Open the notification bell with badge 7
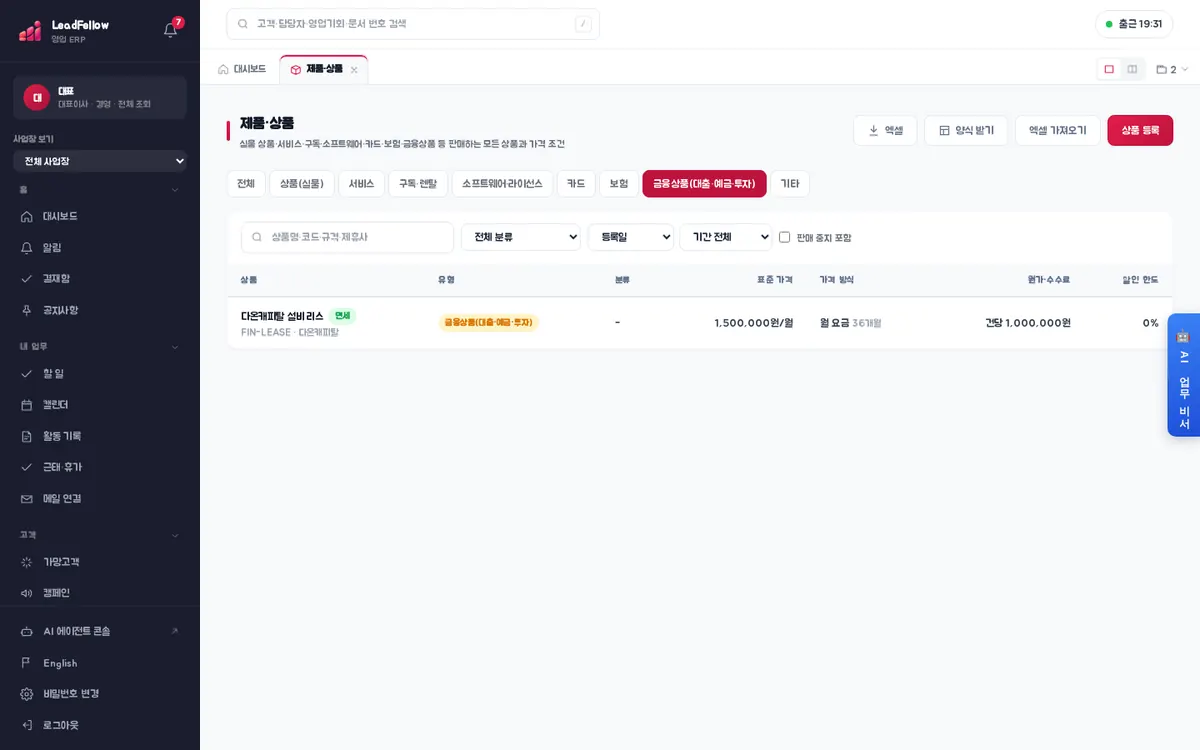This screenshot has height=750, width=1200. coord(171,29)
